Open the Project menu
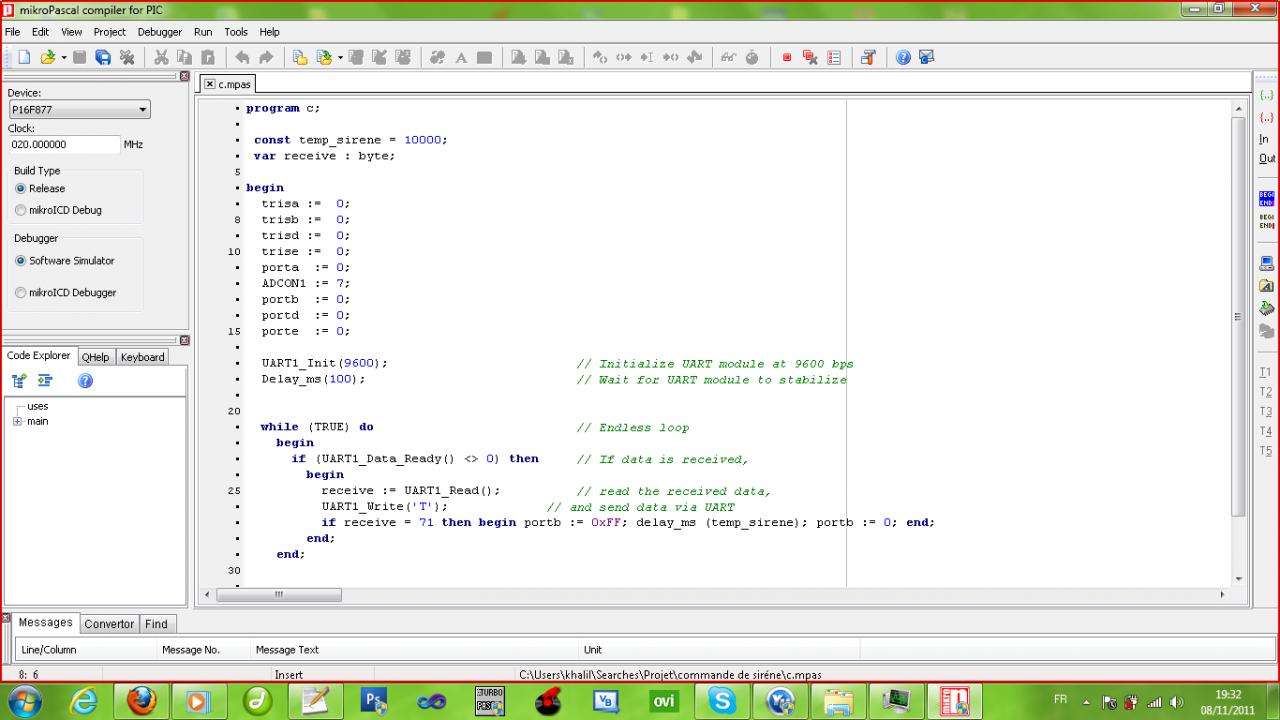This screenshot has height=720, width=1280. pyautogui.click(x=110, y=32)
